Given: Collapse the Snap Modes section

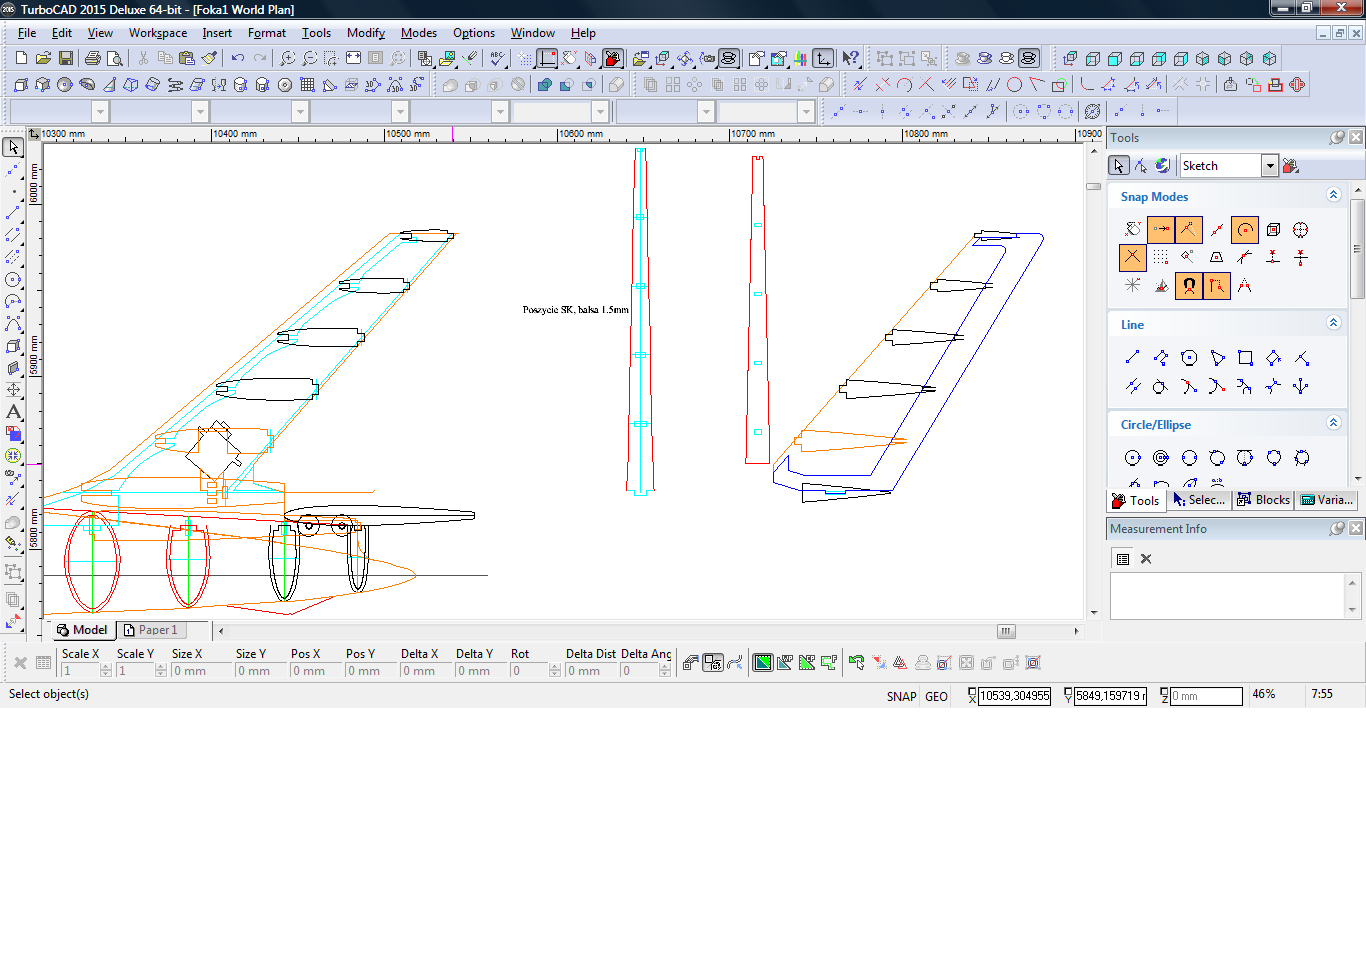Looking at the screenshot, I should [1333, 195].
